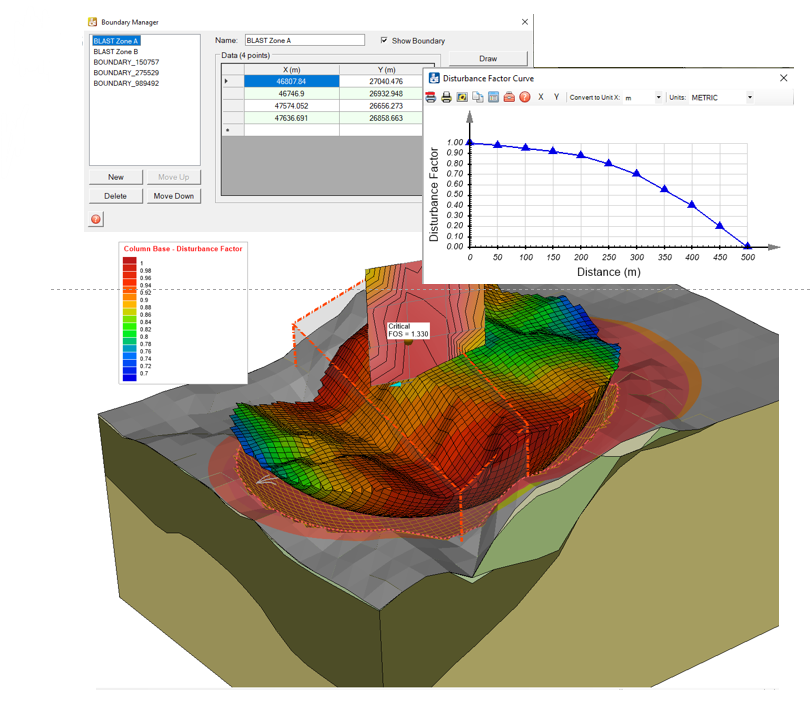Click the Column Base - Disturbance Factor legend title

pyautogui.click(x=183, y=249)
